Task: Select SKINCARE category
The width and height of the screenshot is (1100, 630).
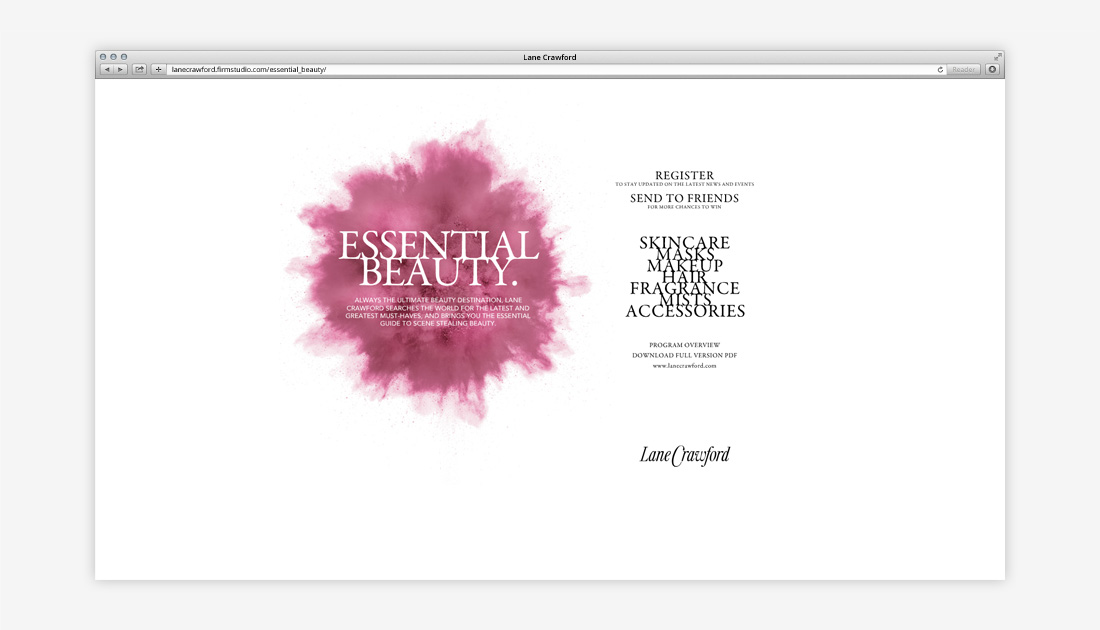Action: click(x=685, y=242)
